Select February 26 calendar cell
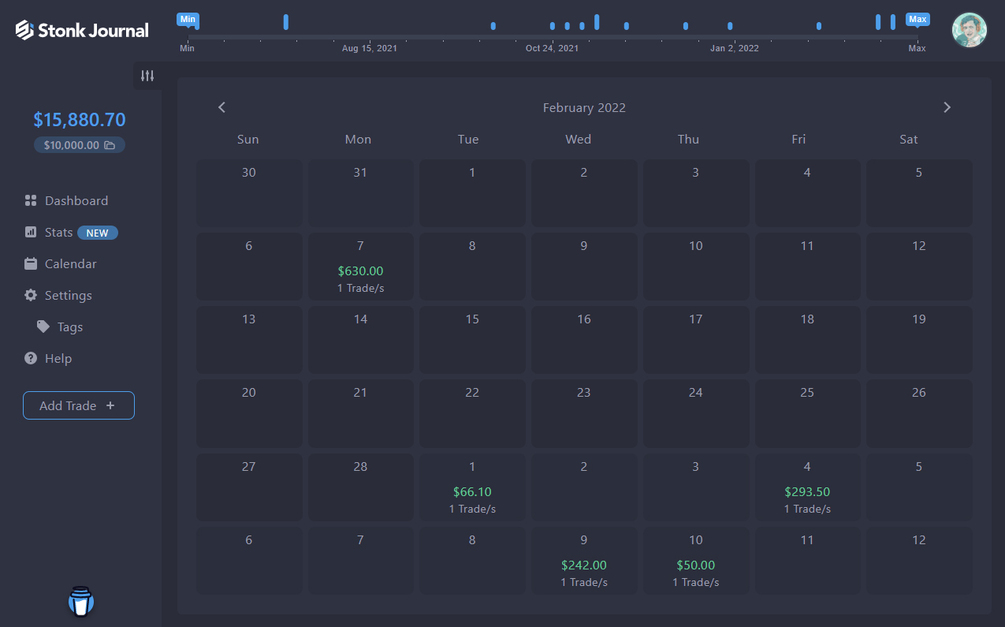 pyautogui.click(x=919, y=414)
